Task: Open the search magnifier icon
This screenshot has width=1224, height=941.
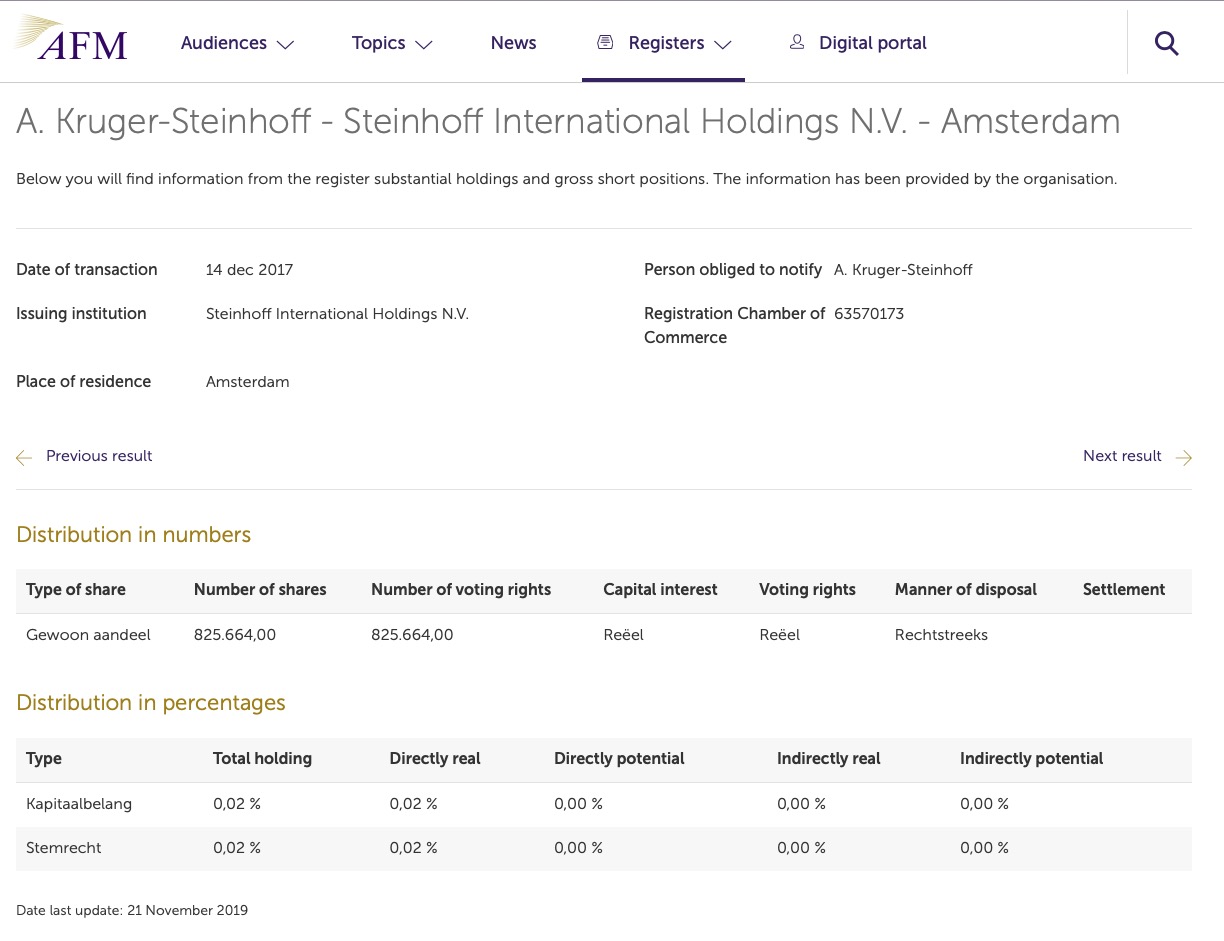Action: click(x=1166, y=43)
